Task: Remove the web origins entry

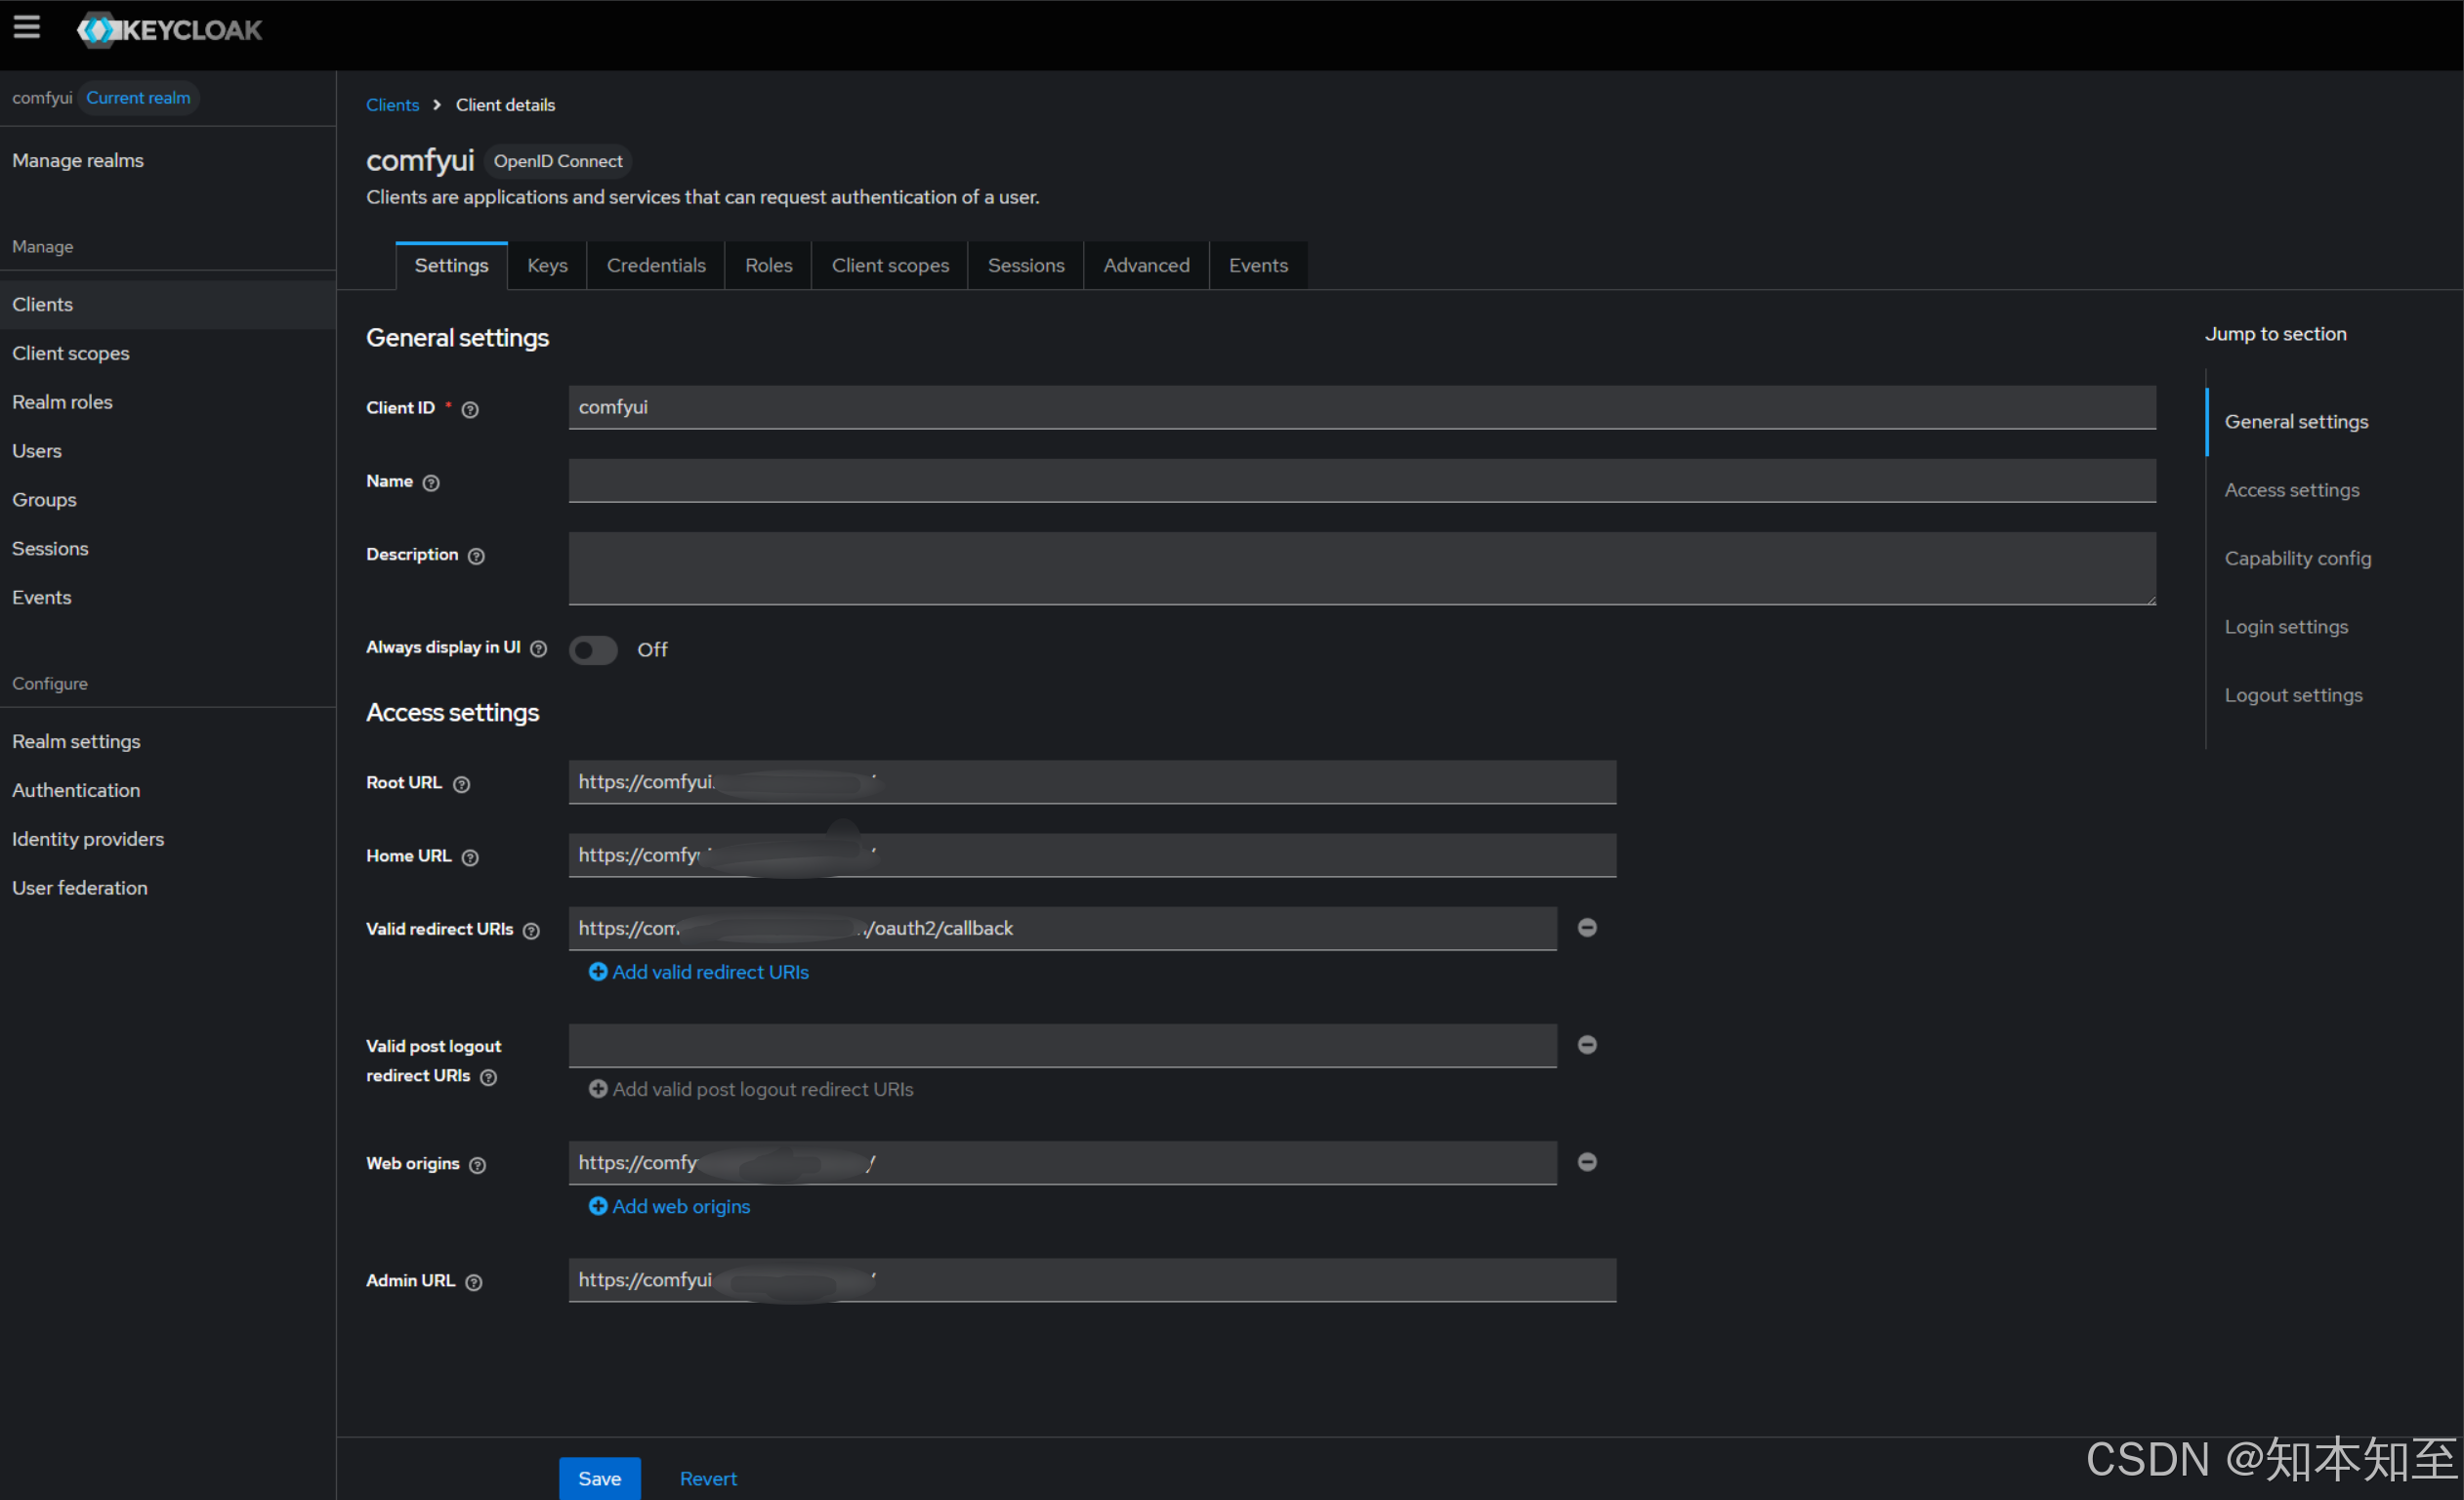Action: tap(1587, 1162)
